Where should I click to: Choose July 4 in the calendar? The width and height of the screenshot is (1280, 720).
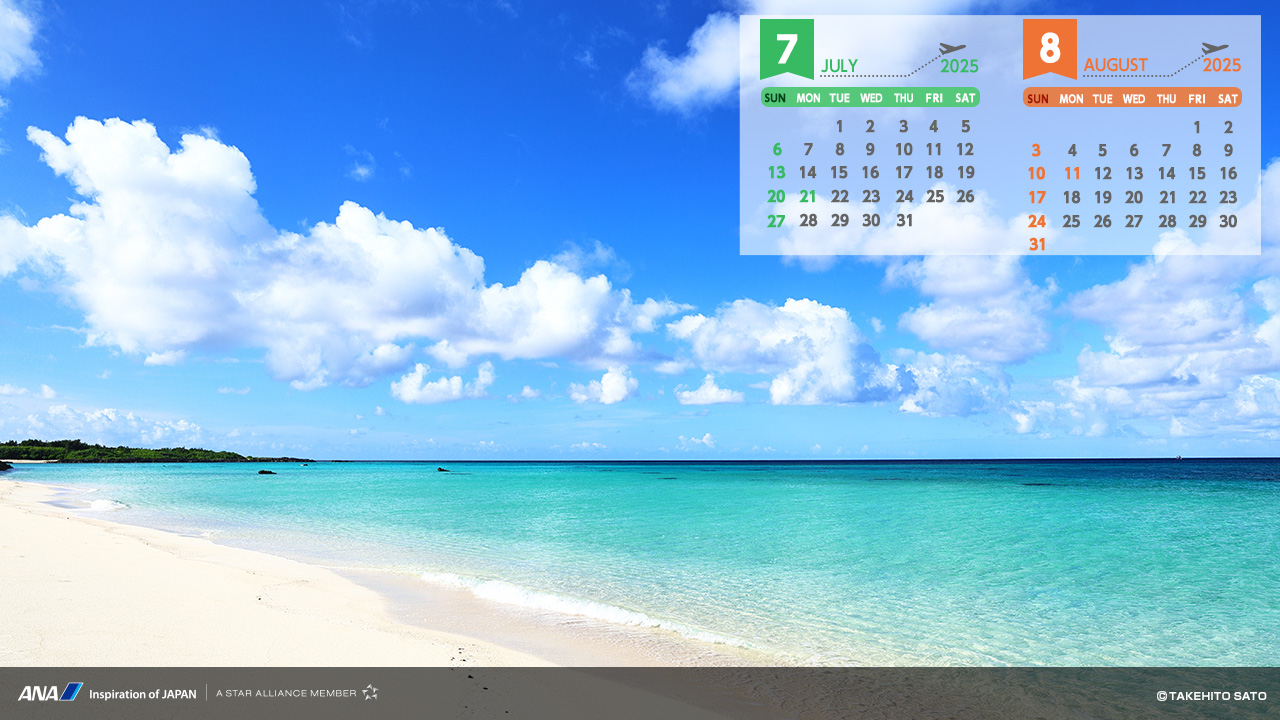(x=933, y=127)
